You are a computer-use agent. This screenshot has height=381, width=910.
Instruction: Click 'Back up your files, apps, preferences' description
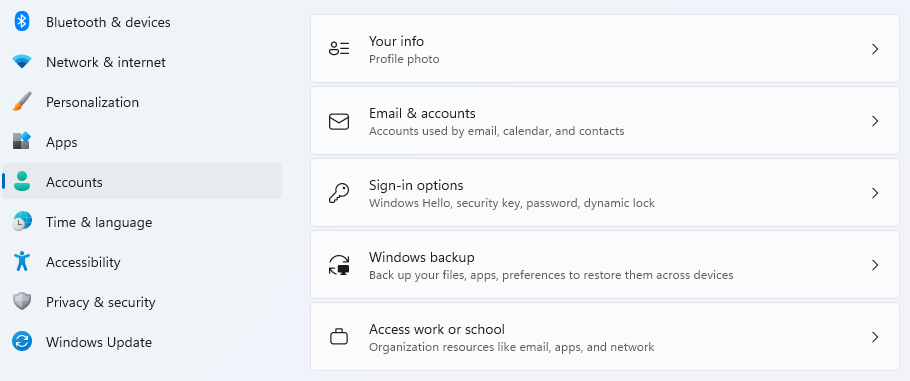[551, 275]
